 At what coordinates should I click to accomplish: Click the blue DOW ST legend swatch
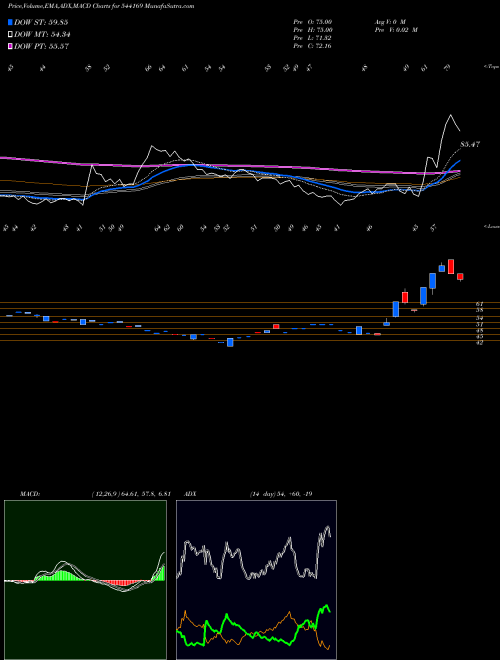[10, 22]
